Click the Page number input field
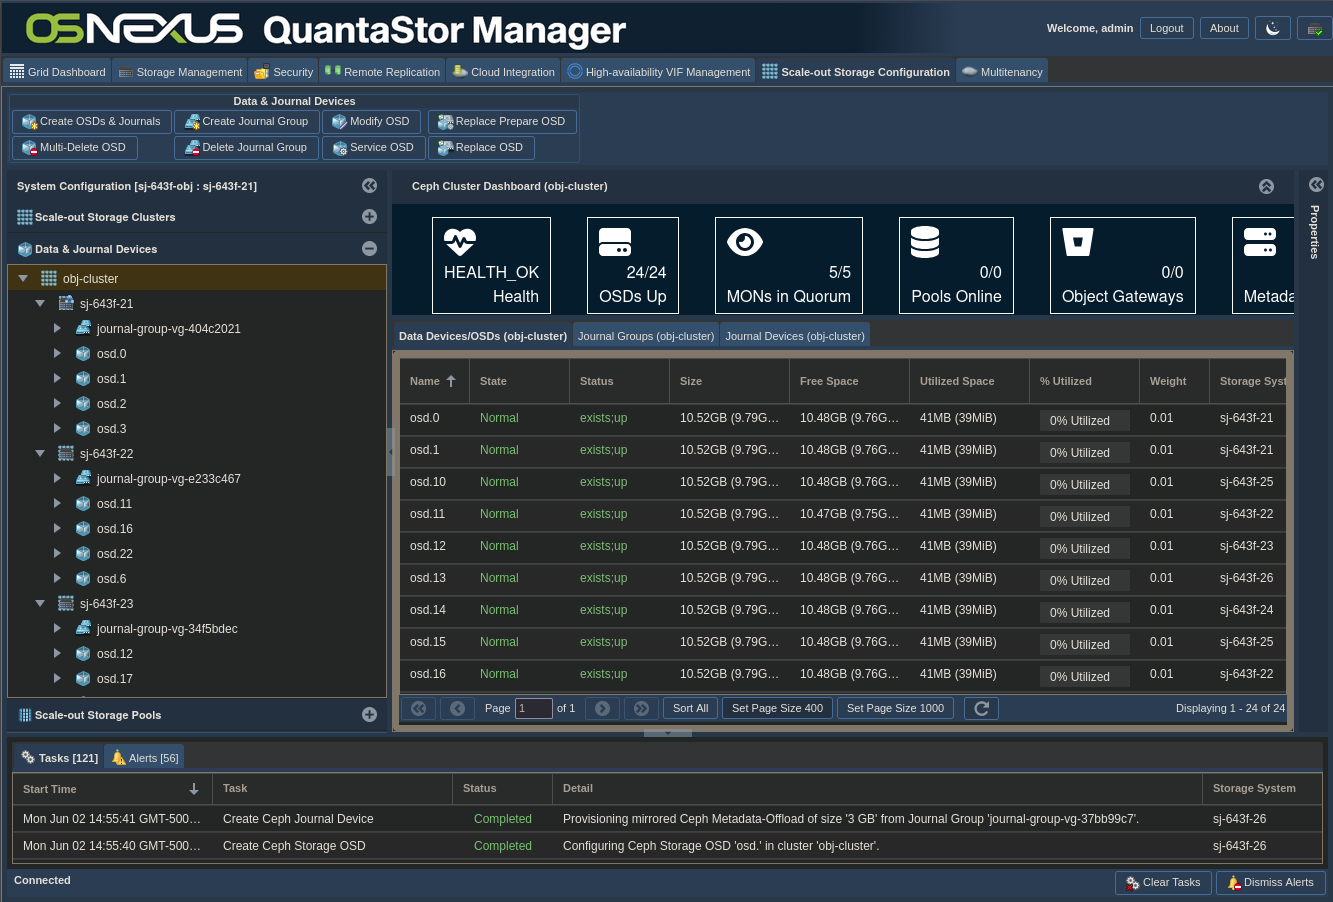Image resolution: width=1333 pixels, height=902 pixels. pyautogui.click(x=533, y=708)
